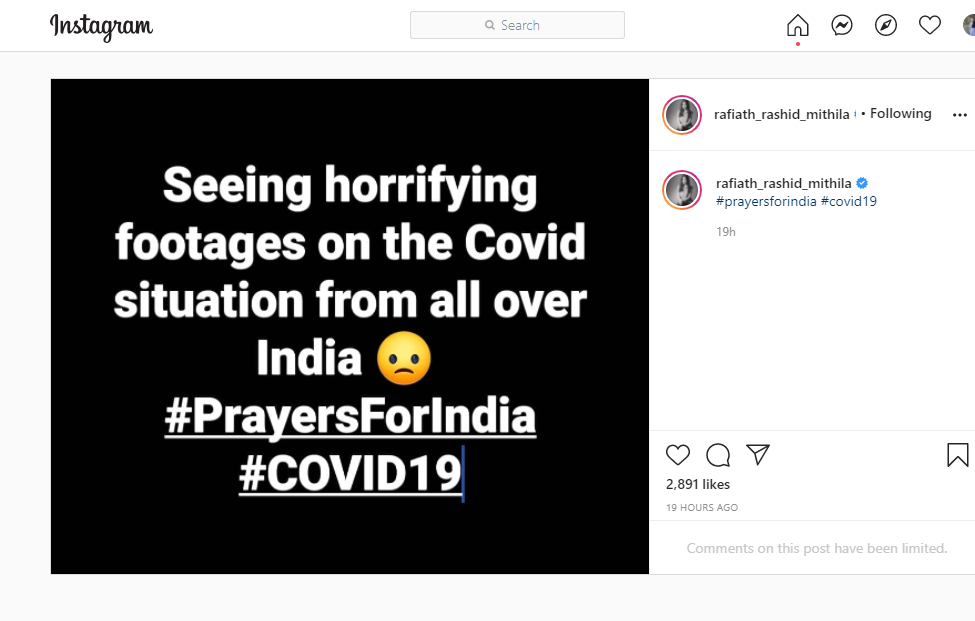Go to the Instagram home feed icon
Screen dimensions: 975x621
tap(797, 26)
